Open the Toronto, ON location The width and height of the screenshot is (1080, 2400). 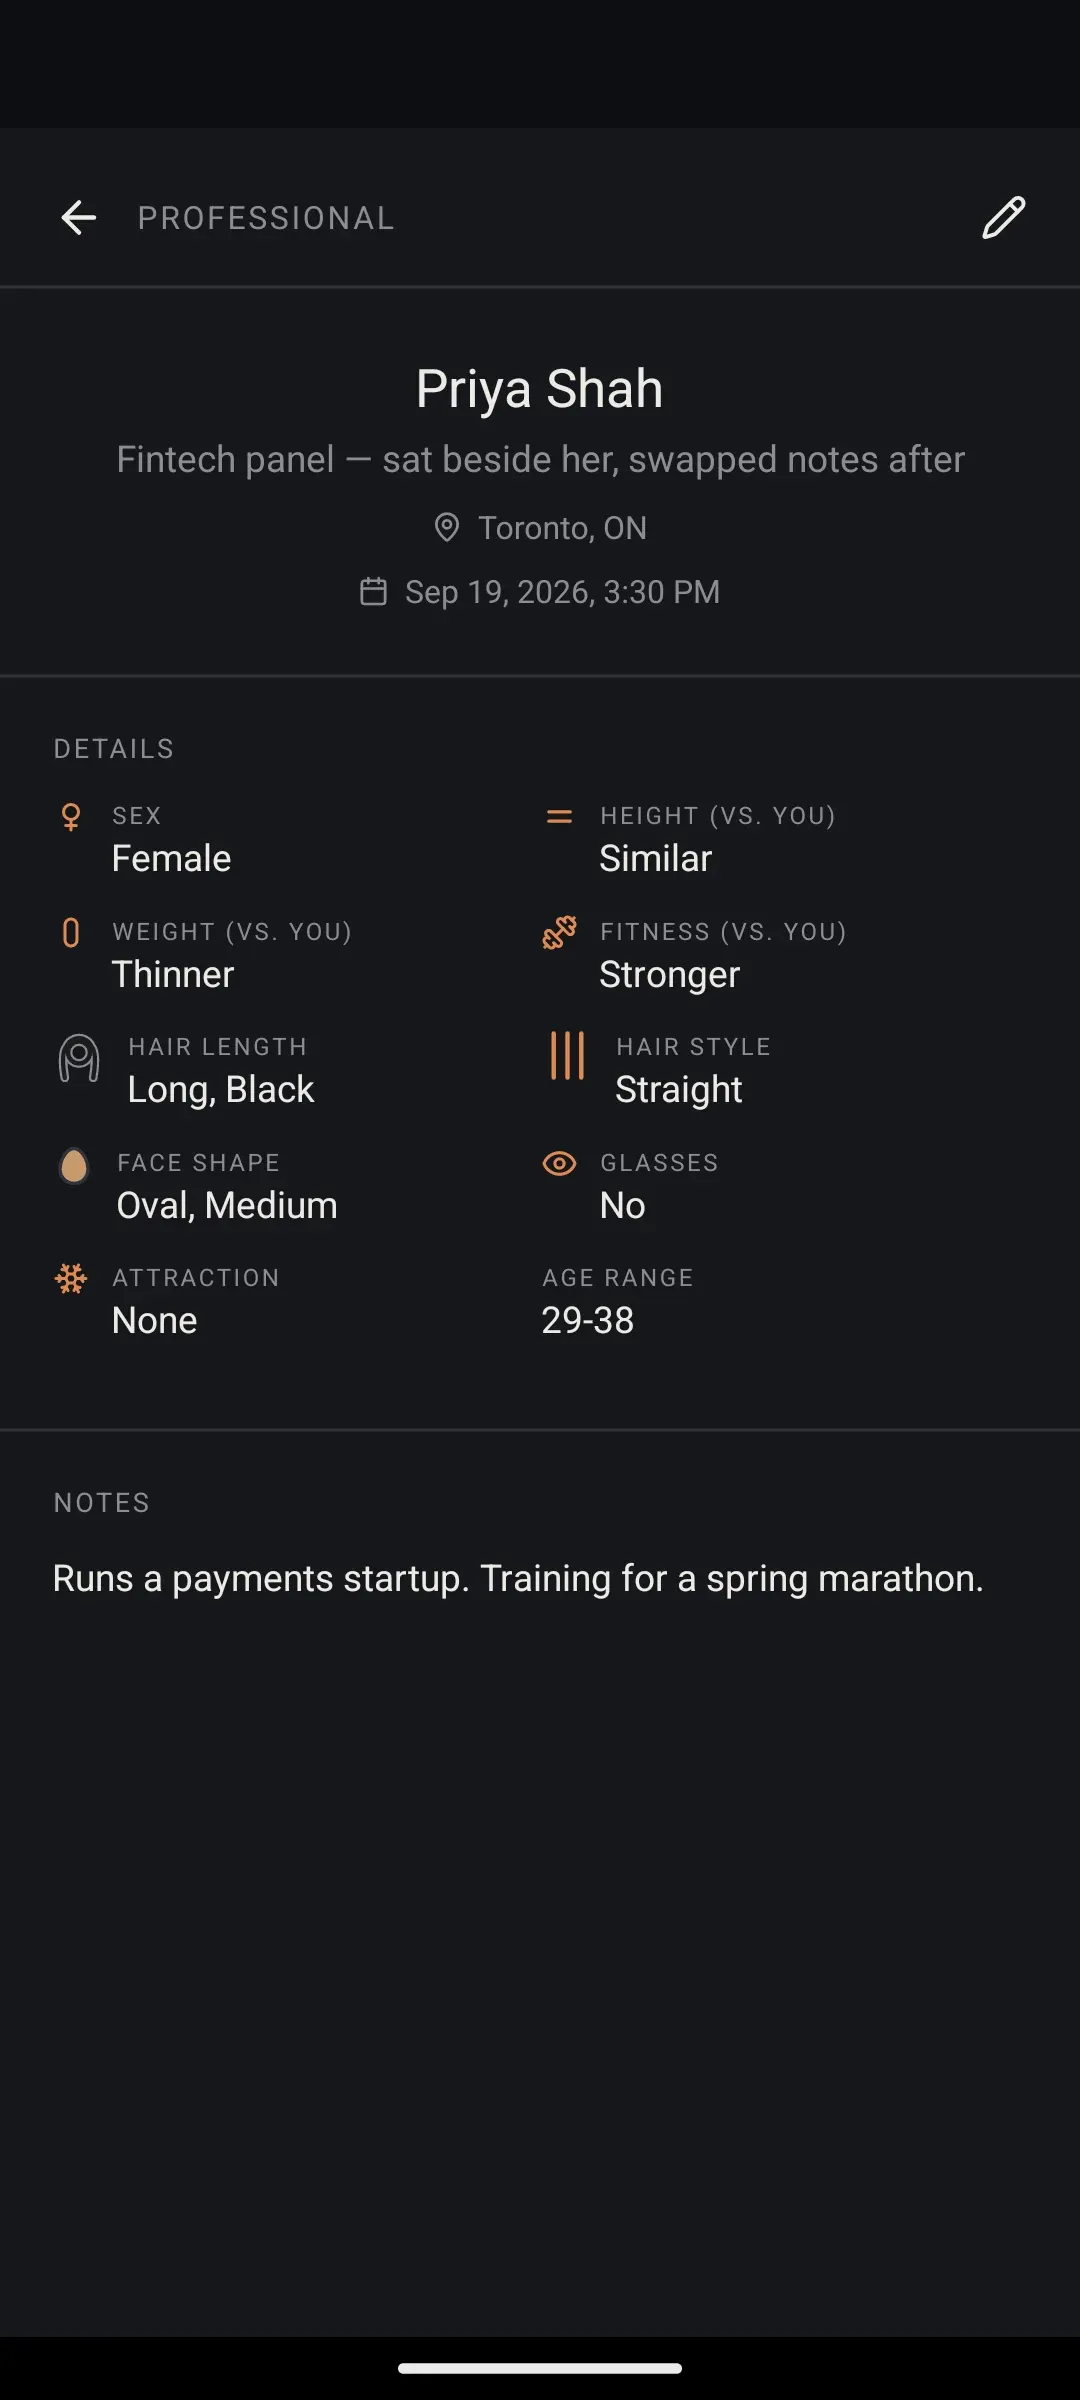point(562,528)
